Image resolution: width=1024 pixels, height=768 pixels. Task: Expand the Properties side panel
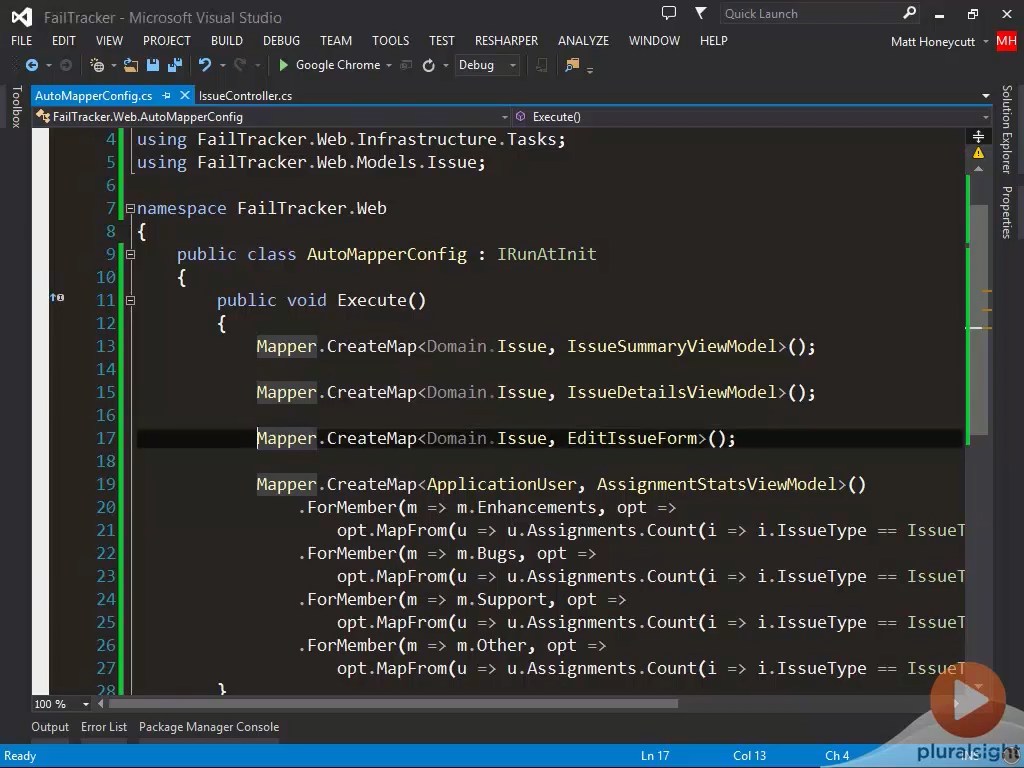[1006, 212]
